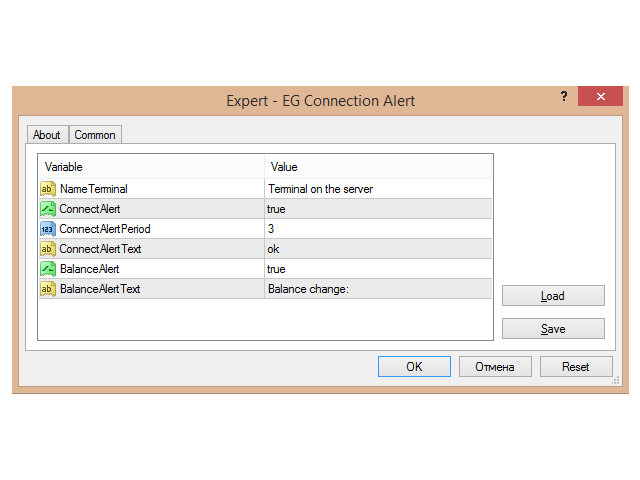Close the Expert dialog window

click(600, 96)
